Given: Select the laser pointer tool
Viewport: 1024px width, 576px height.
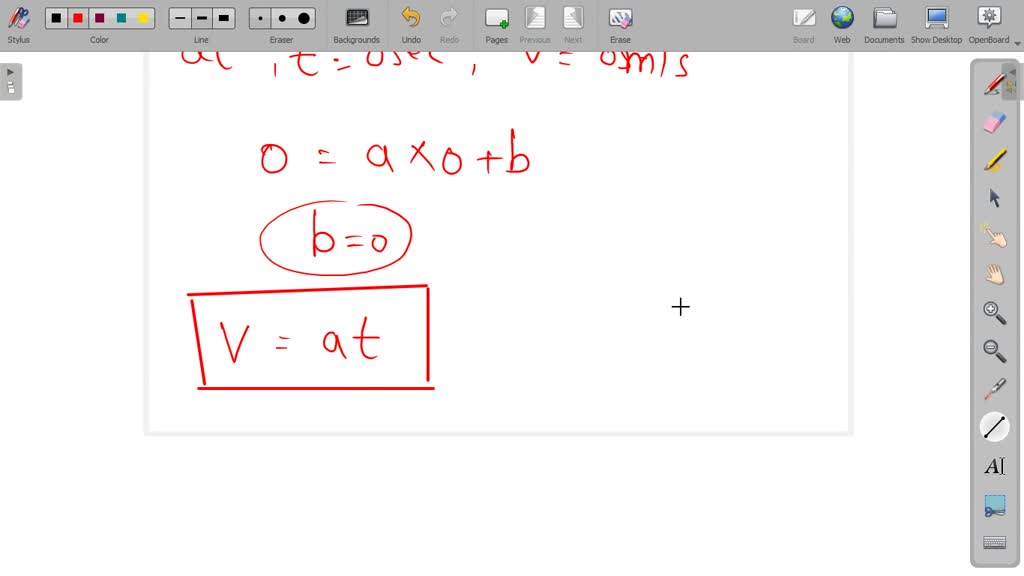Looking at the screenshot, I should pyautogui.click(x=994, y=389).
